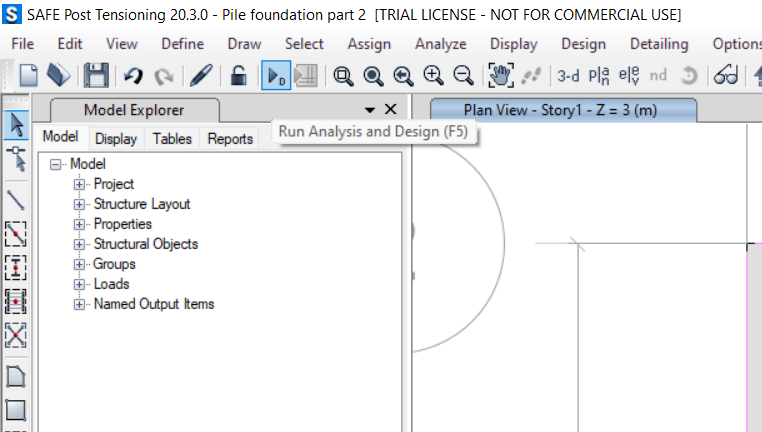The image size is (762, 432).
Task: Run Analysis and Design button
Action: pos(276,75)
